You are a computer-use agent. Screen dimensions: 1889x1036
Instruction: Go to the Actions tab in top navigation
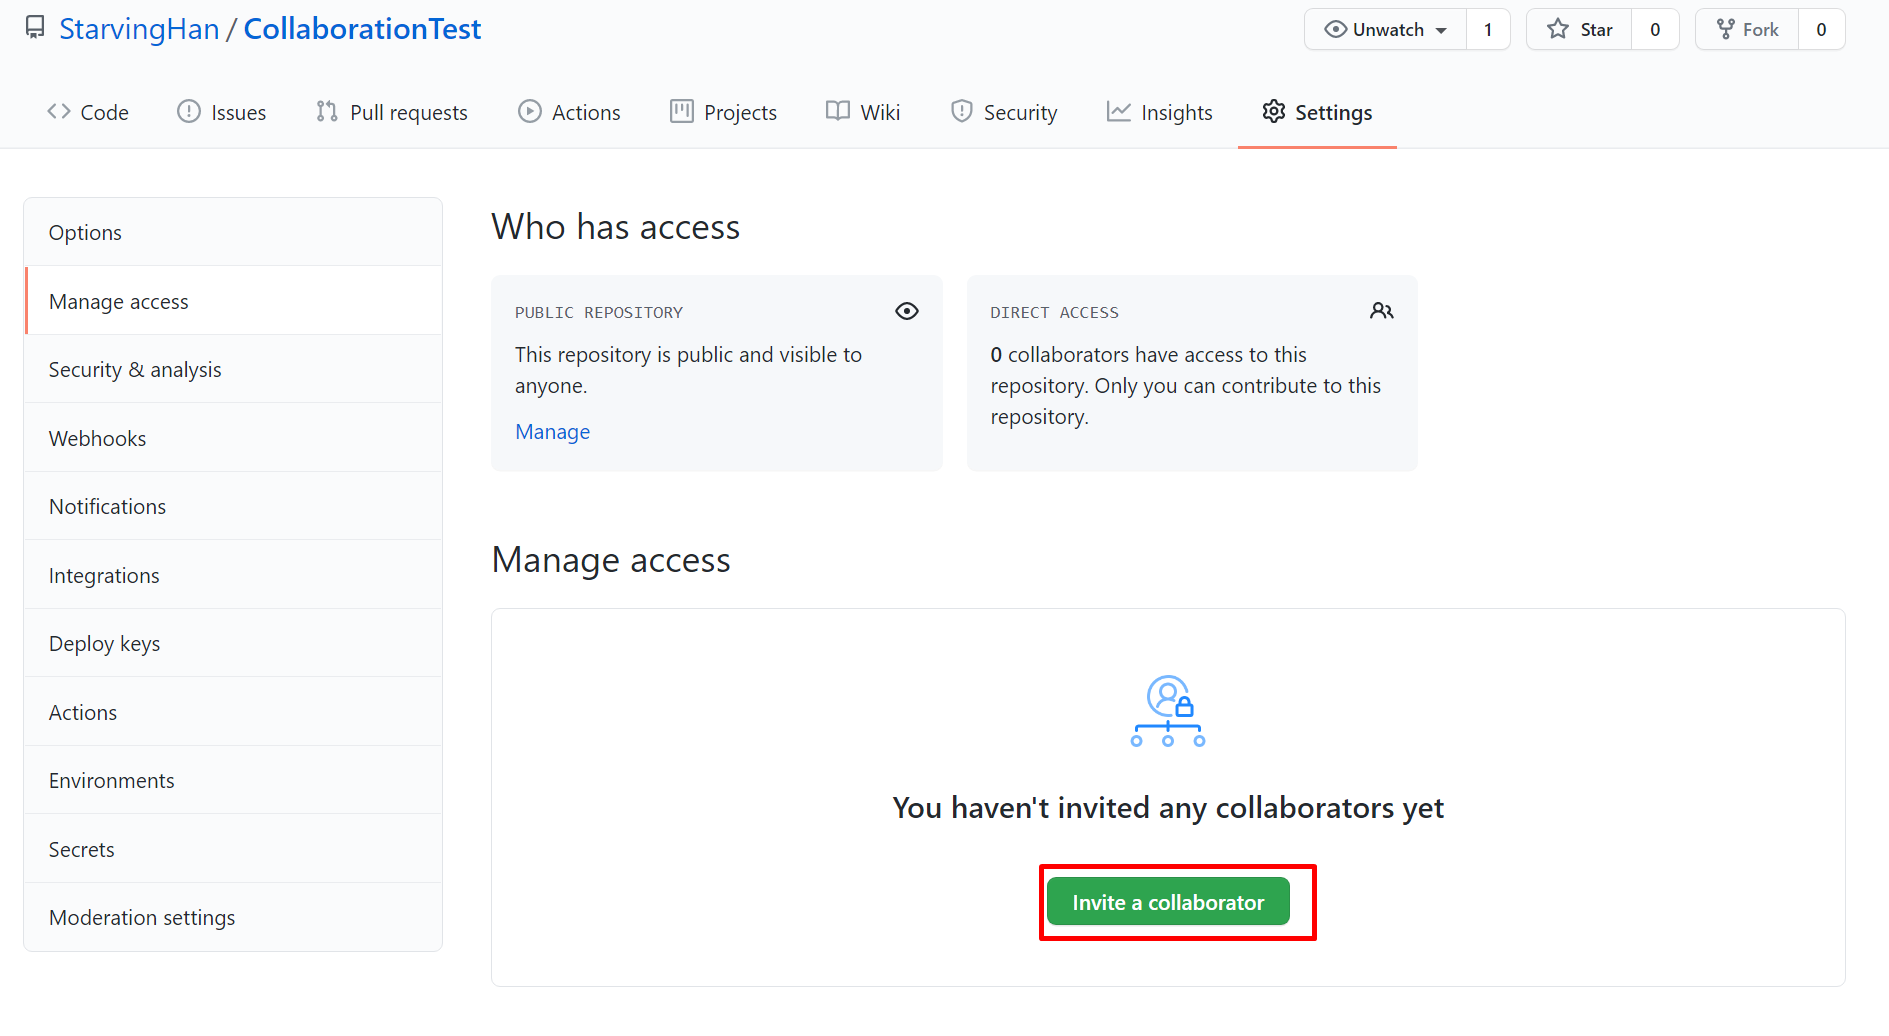pyautogui.click(x=570, y=112)
